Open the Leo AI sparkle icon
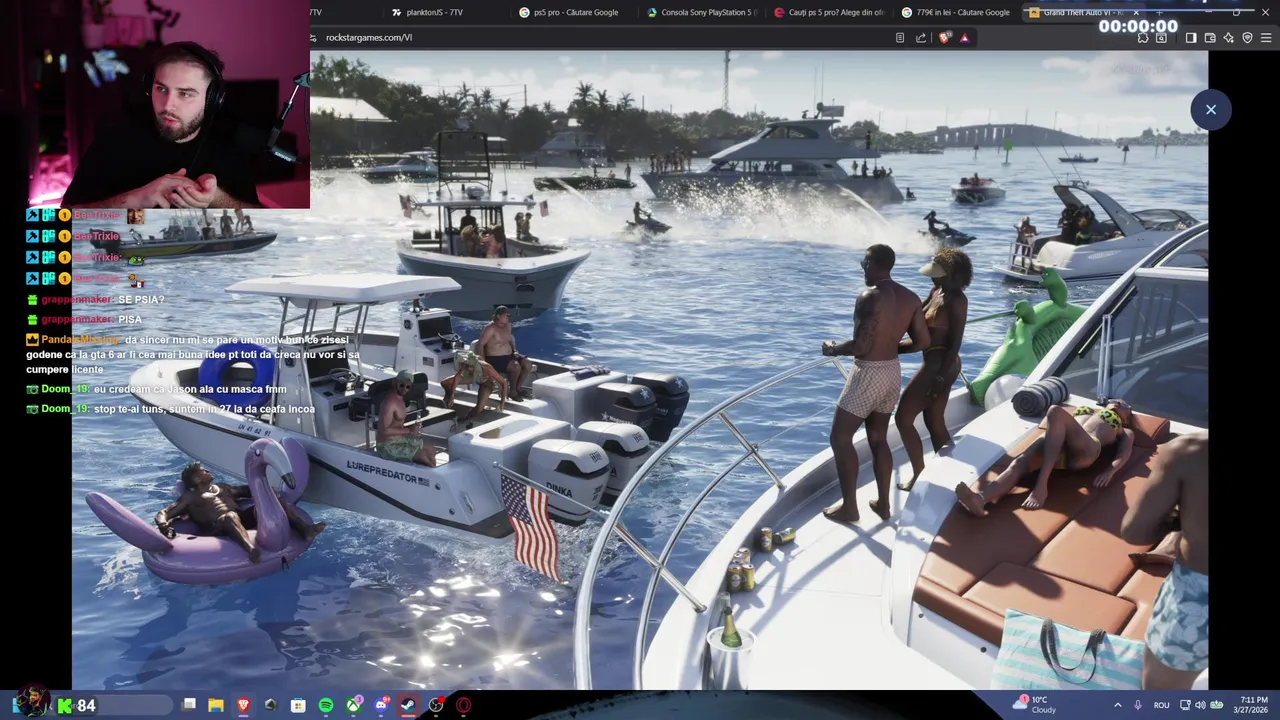 point(1228,38)
